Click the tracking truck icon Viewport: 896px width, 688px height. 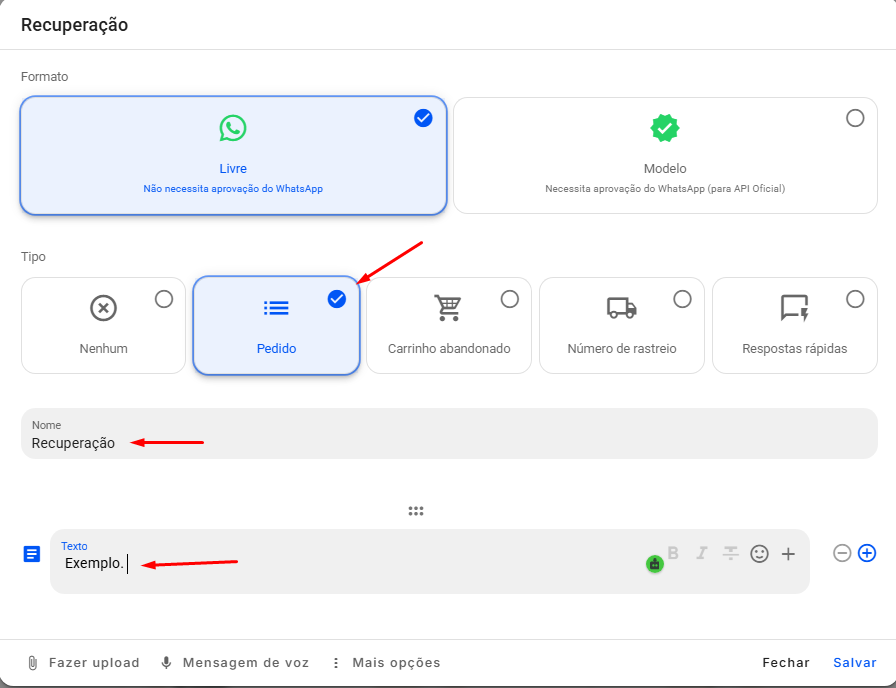point(622,308)
